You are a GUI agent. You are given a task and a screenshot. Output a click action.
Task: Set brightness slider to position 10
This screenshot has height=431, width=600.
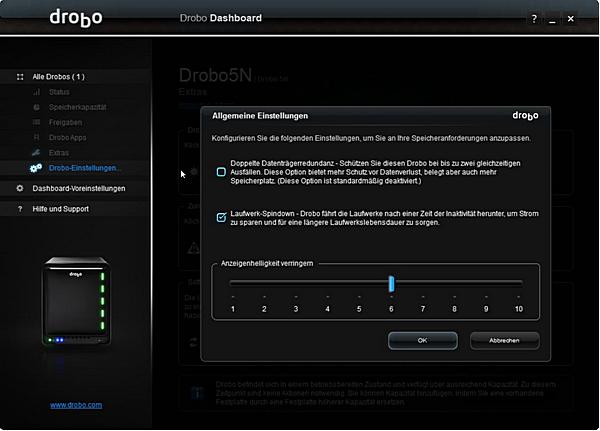pos(518,284)
